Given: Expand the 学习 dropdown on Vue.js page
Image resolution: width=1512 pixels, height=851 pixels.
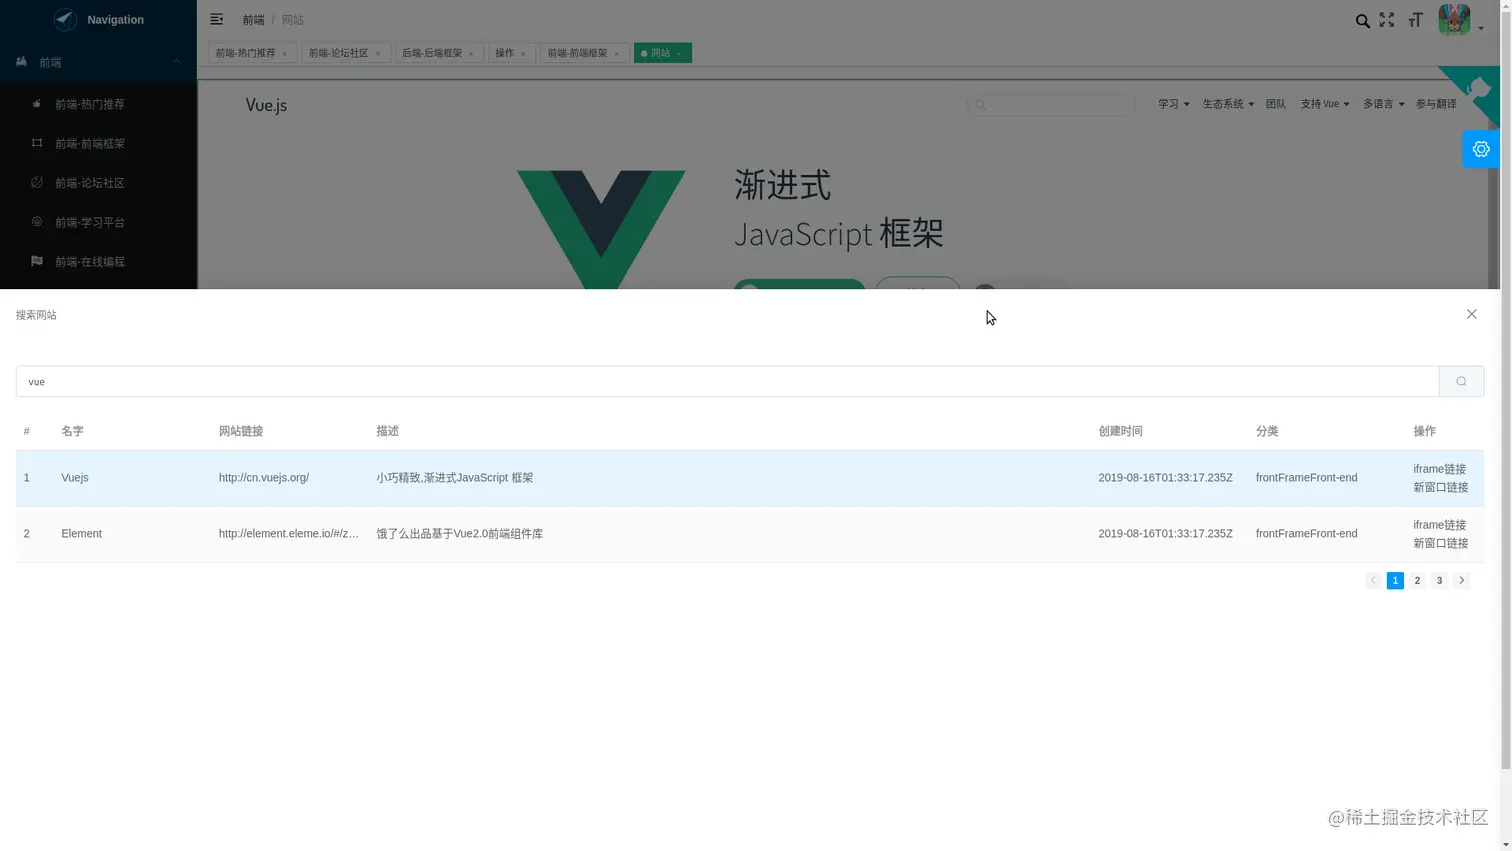Looking at the screenshot, I should coord(1173,104).
